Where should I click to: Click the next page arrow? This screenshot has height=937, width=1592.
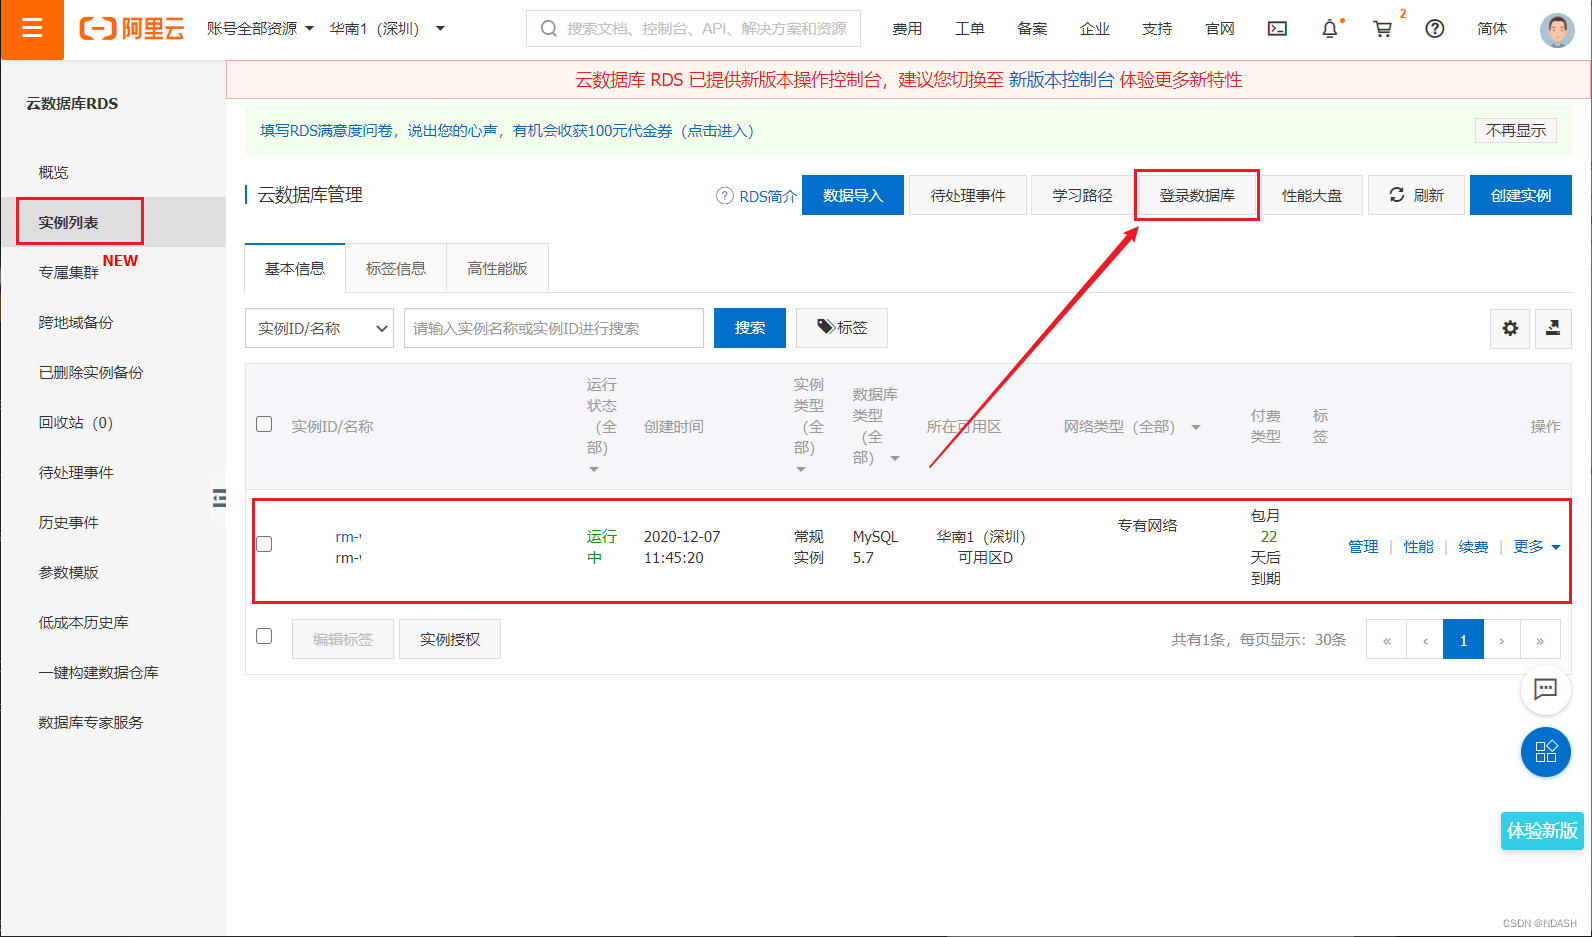(1502, 640)
